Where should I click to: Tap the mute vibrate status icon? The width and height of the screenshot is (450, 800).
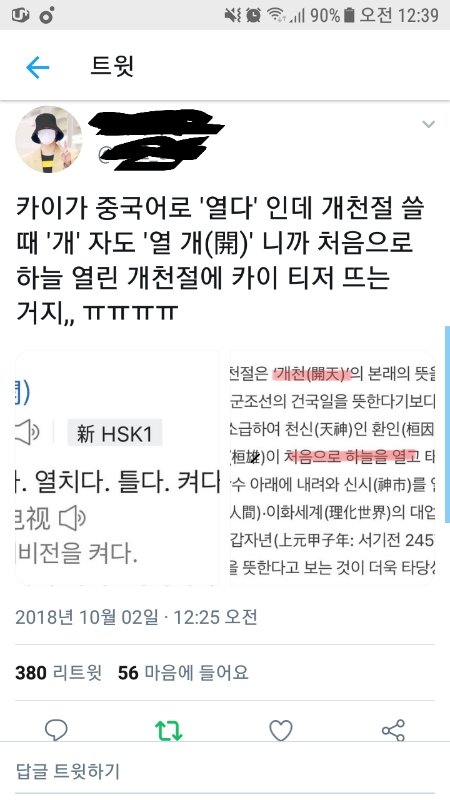(x=233, y=15)
